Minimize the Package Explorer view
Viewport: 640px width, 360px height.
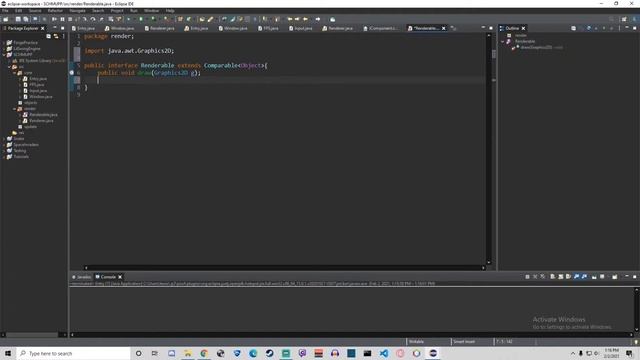[x=55, y=28]
